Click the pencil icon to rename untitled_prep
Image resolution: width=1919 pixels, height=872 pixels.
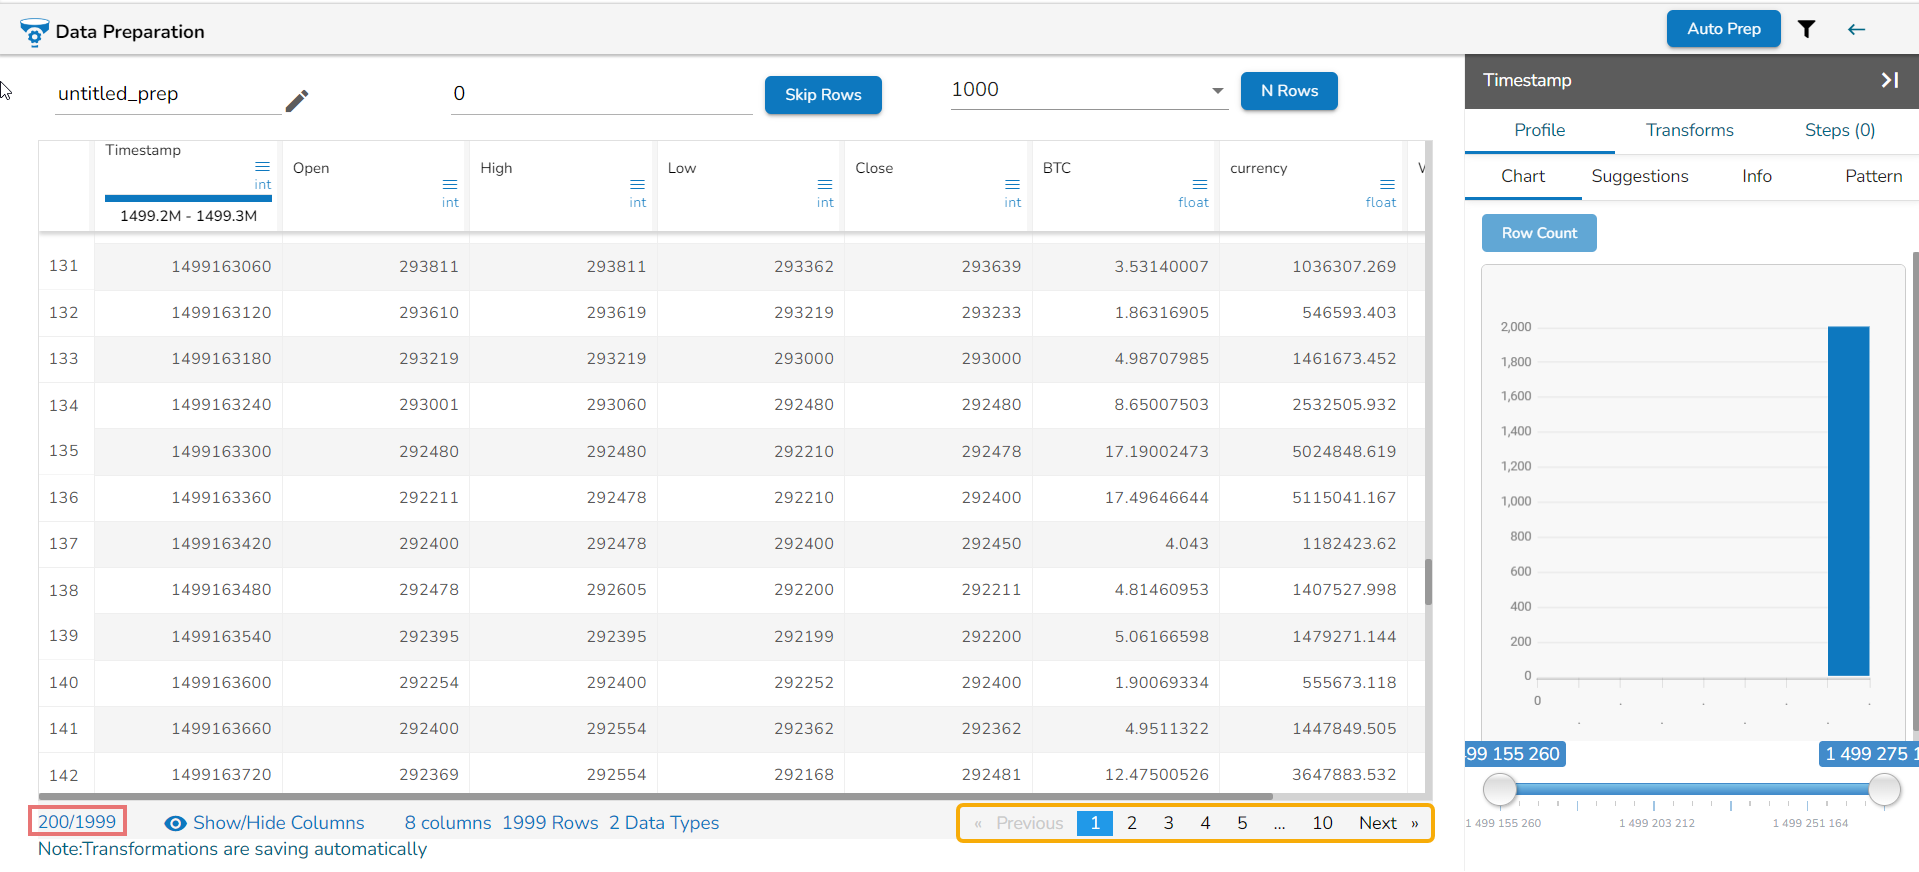(297, 101)
